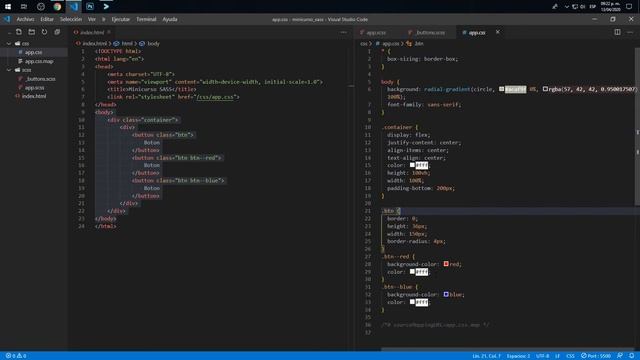The width and height of the screenshot is (640, 360).
Task: Click the white color swatch in .btn--red
Action: point(412,271)
